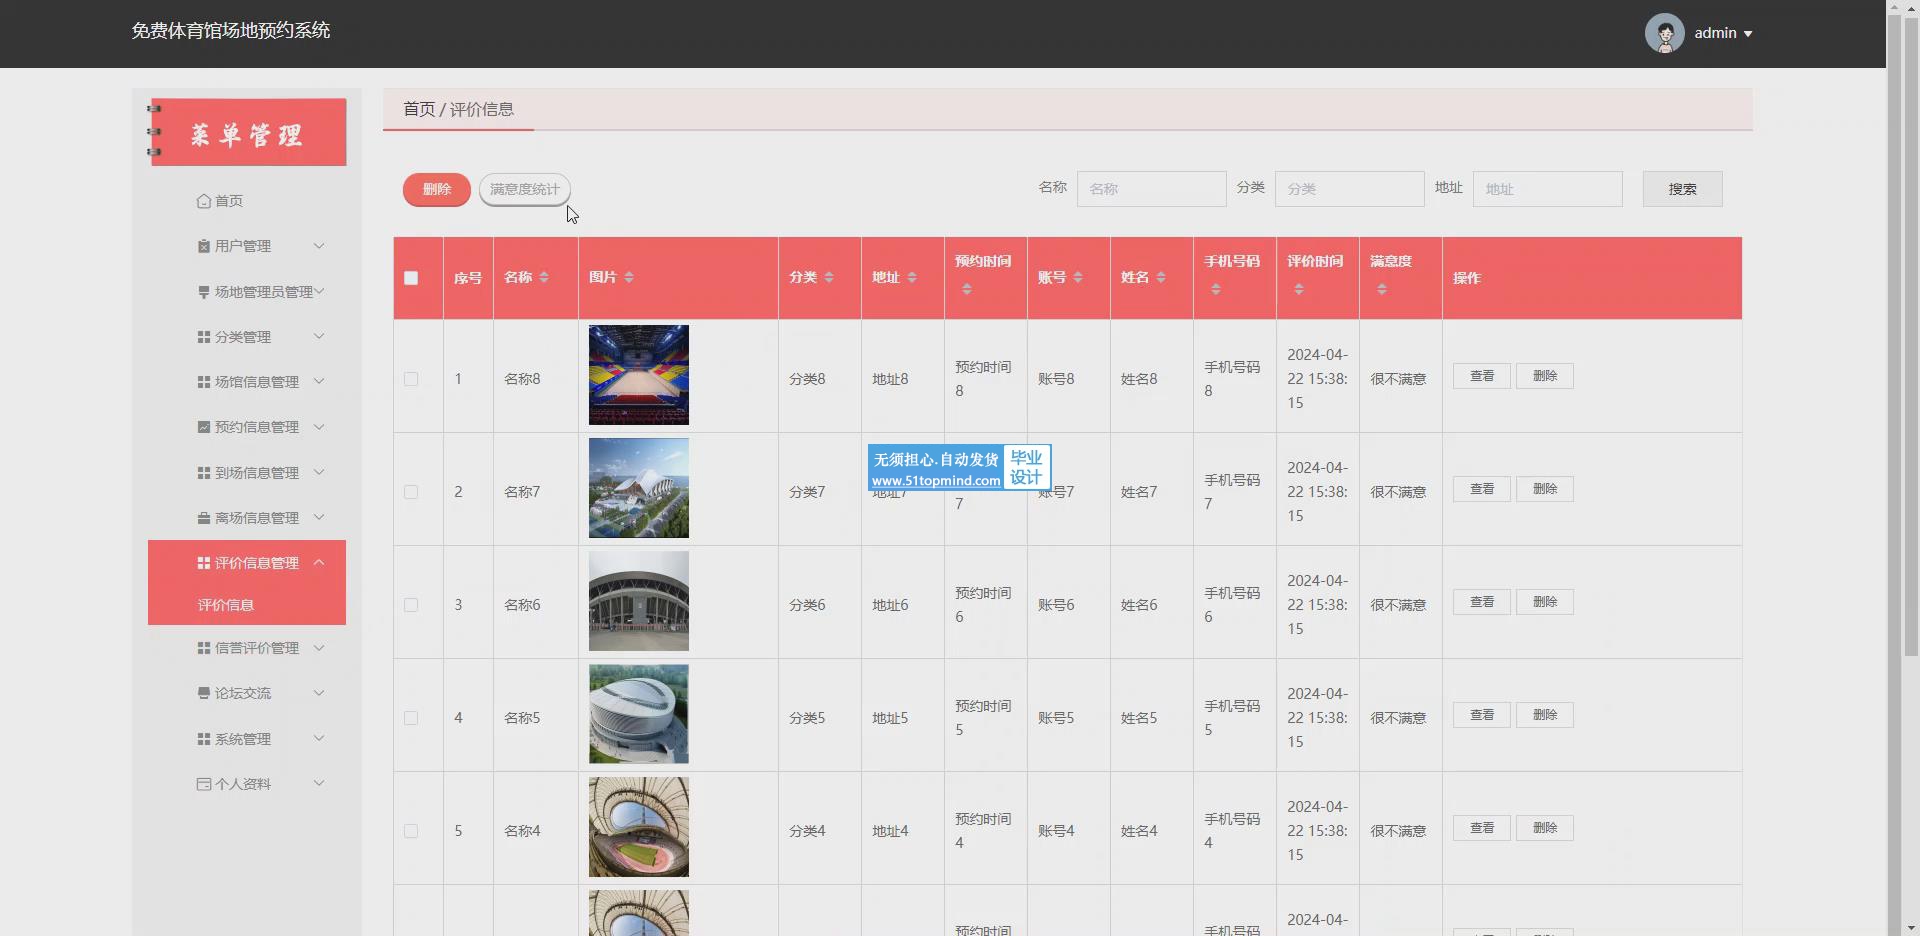This screenshot has width=1920, height=936.
Task: Click the 评价信息管理 grid icon
Action: [204, 563]
